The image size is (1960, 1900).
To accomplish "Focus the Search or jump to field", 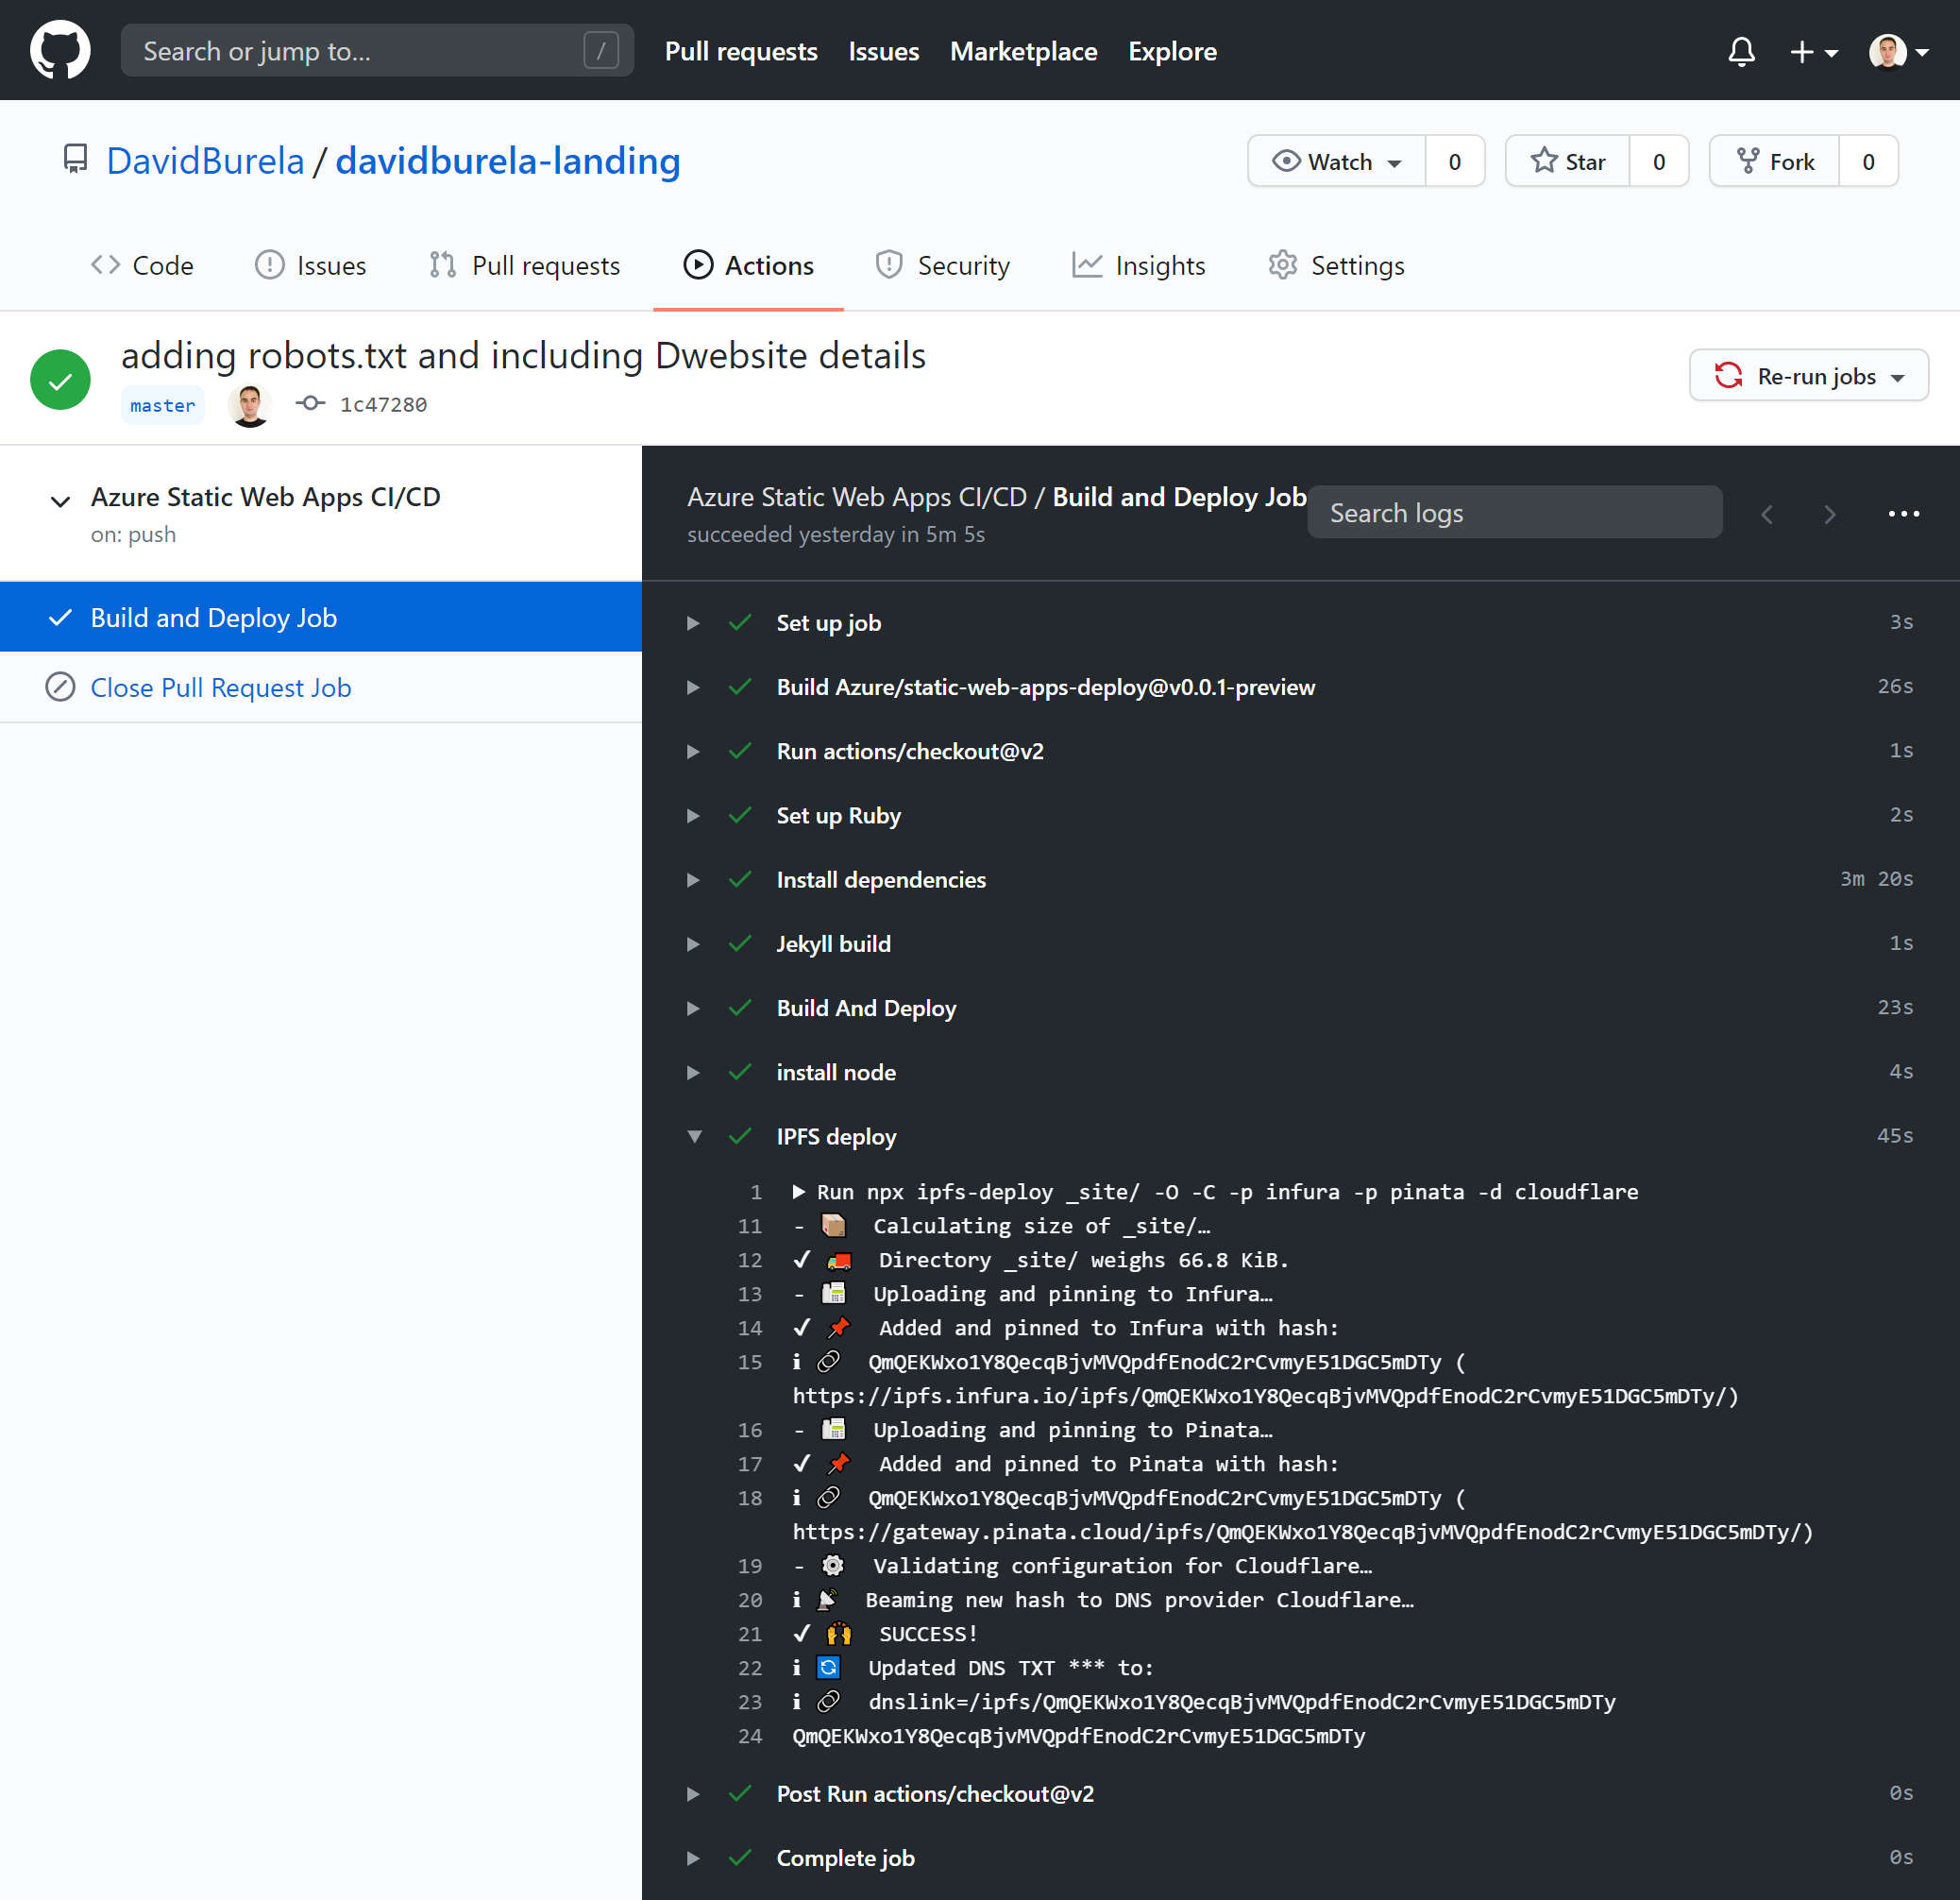I will tap(377, 51).
